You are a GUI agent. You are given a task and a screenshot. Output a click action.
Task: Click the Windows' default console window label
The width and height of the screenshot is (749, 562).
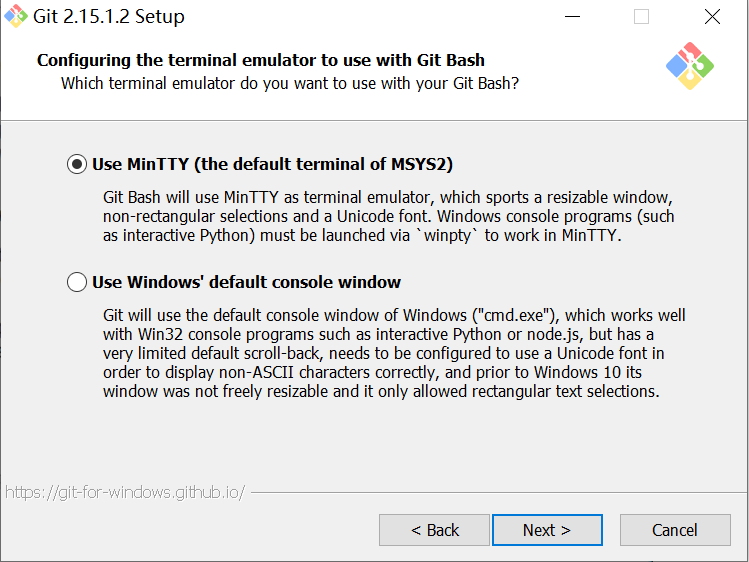(246, 282)
